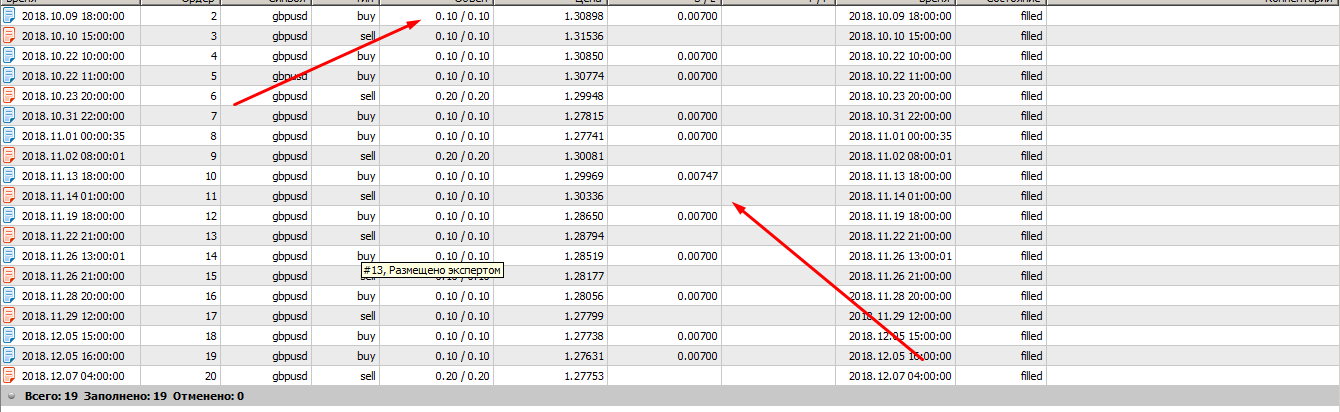Select the order number 13 cell
The height and width of the screenshot is (412, 1340).
click(211, 236)
